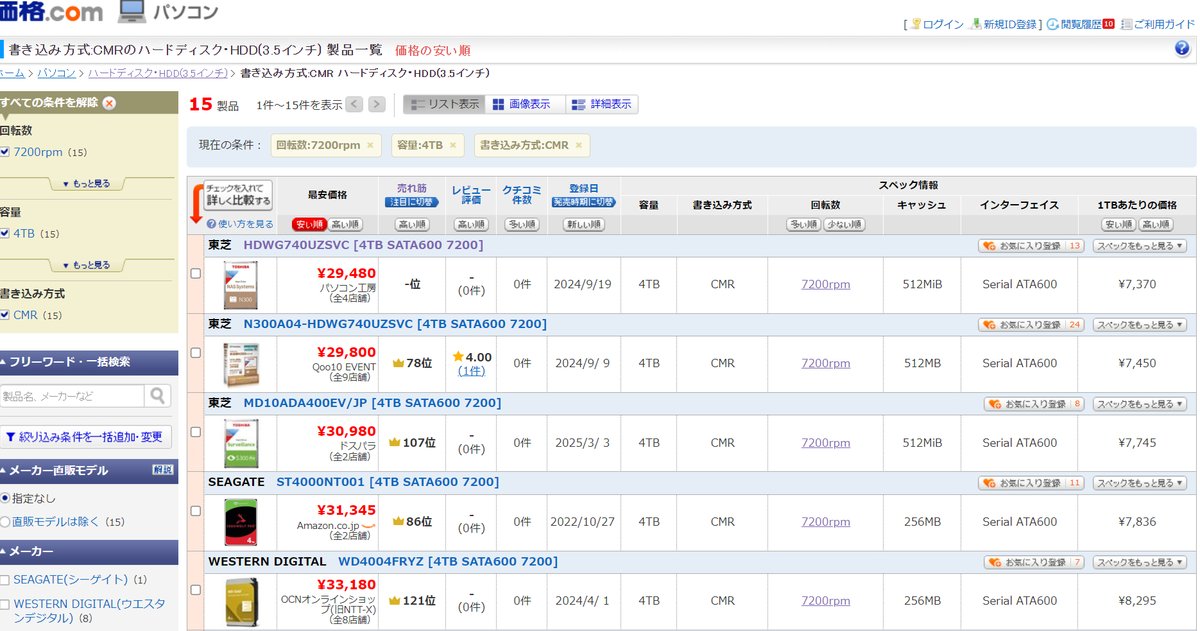Add MD10ADA400EV/JP to favorites
Viewport: 1200px width, 631px height.
1034,404
